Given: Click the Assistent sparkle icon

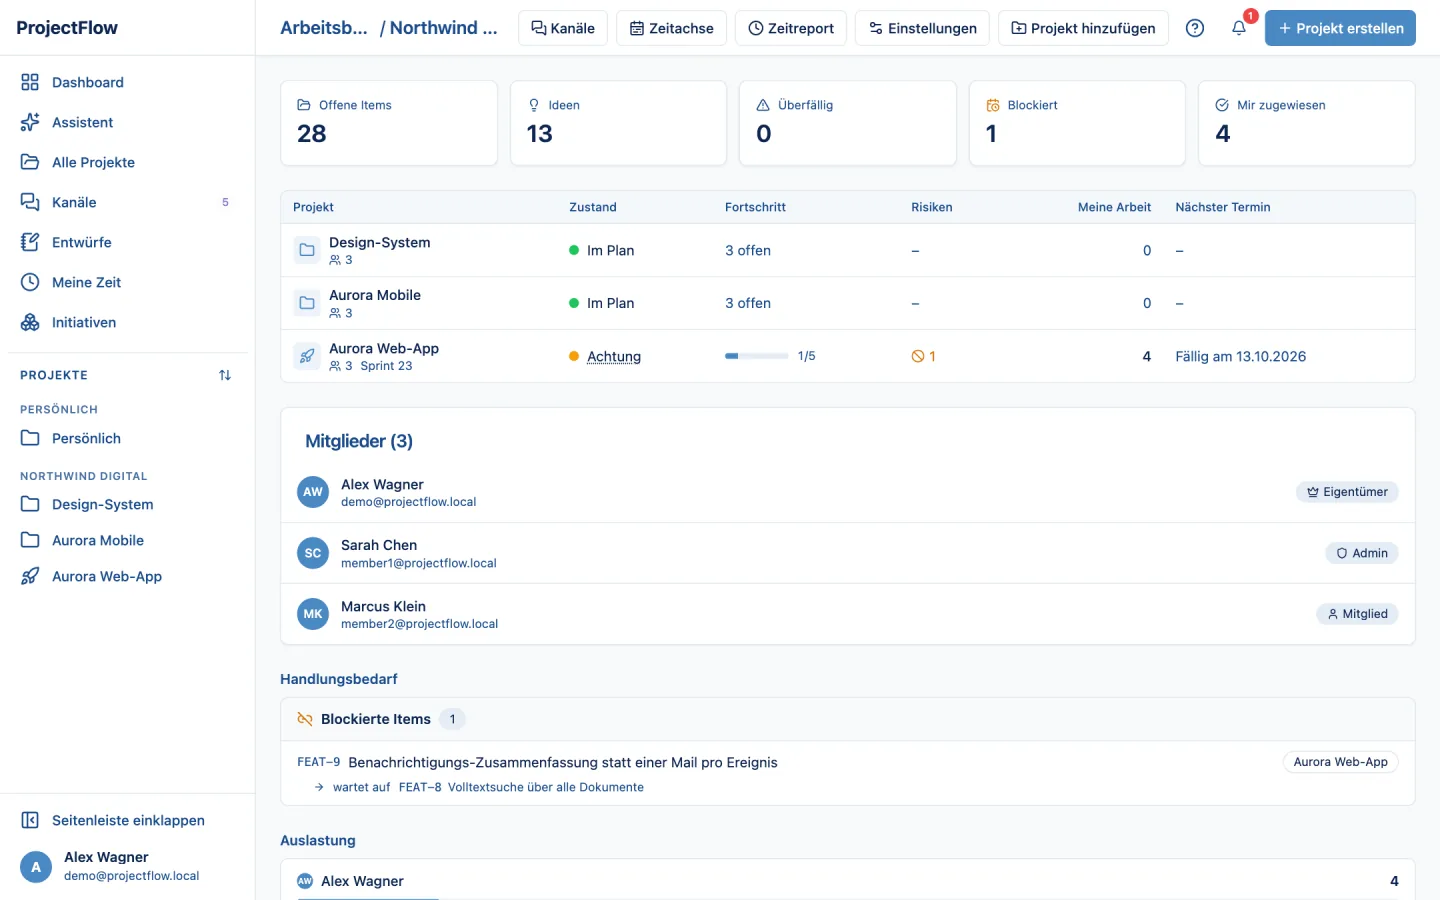Looking at the screenshot, I should (x=30, y=122).
